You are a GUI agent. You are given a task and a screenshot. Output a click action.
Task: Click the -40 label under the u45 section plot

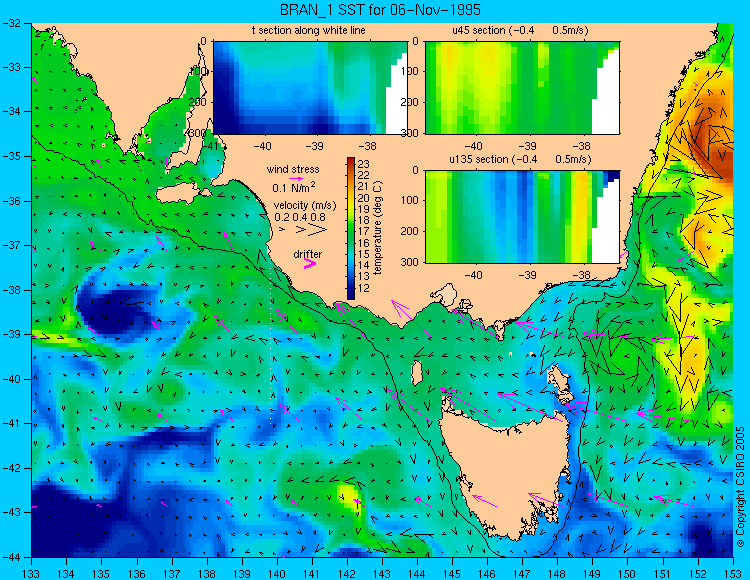click(x=474, y=146)
